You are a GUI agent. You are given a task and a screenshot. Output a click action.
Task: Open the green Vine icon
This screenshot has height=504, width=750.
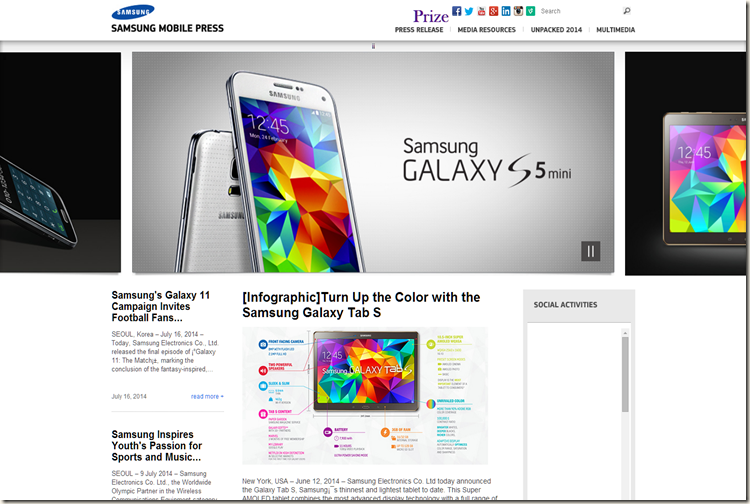(530, 11)
